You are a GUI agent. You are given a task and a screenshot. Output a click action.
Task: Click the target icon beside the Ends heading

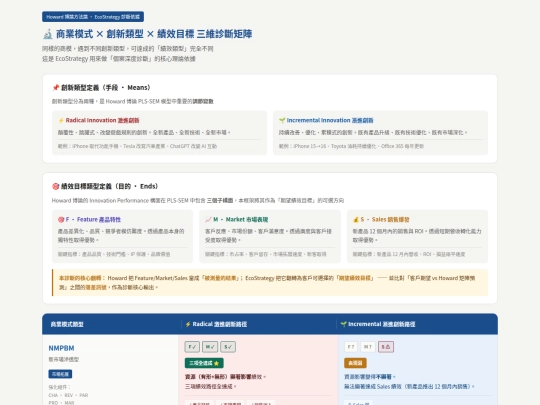coord(55,186)
